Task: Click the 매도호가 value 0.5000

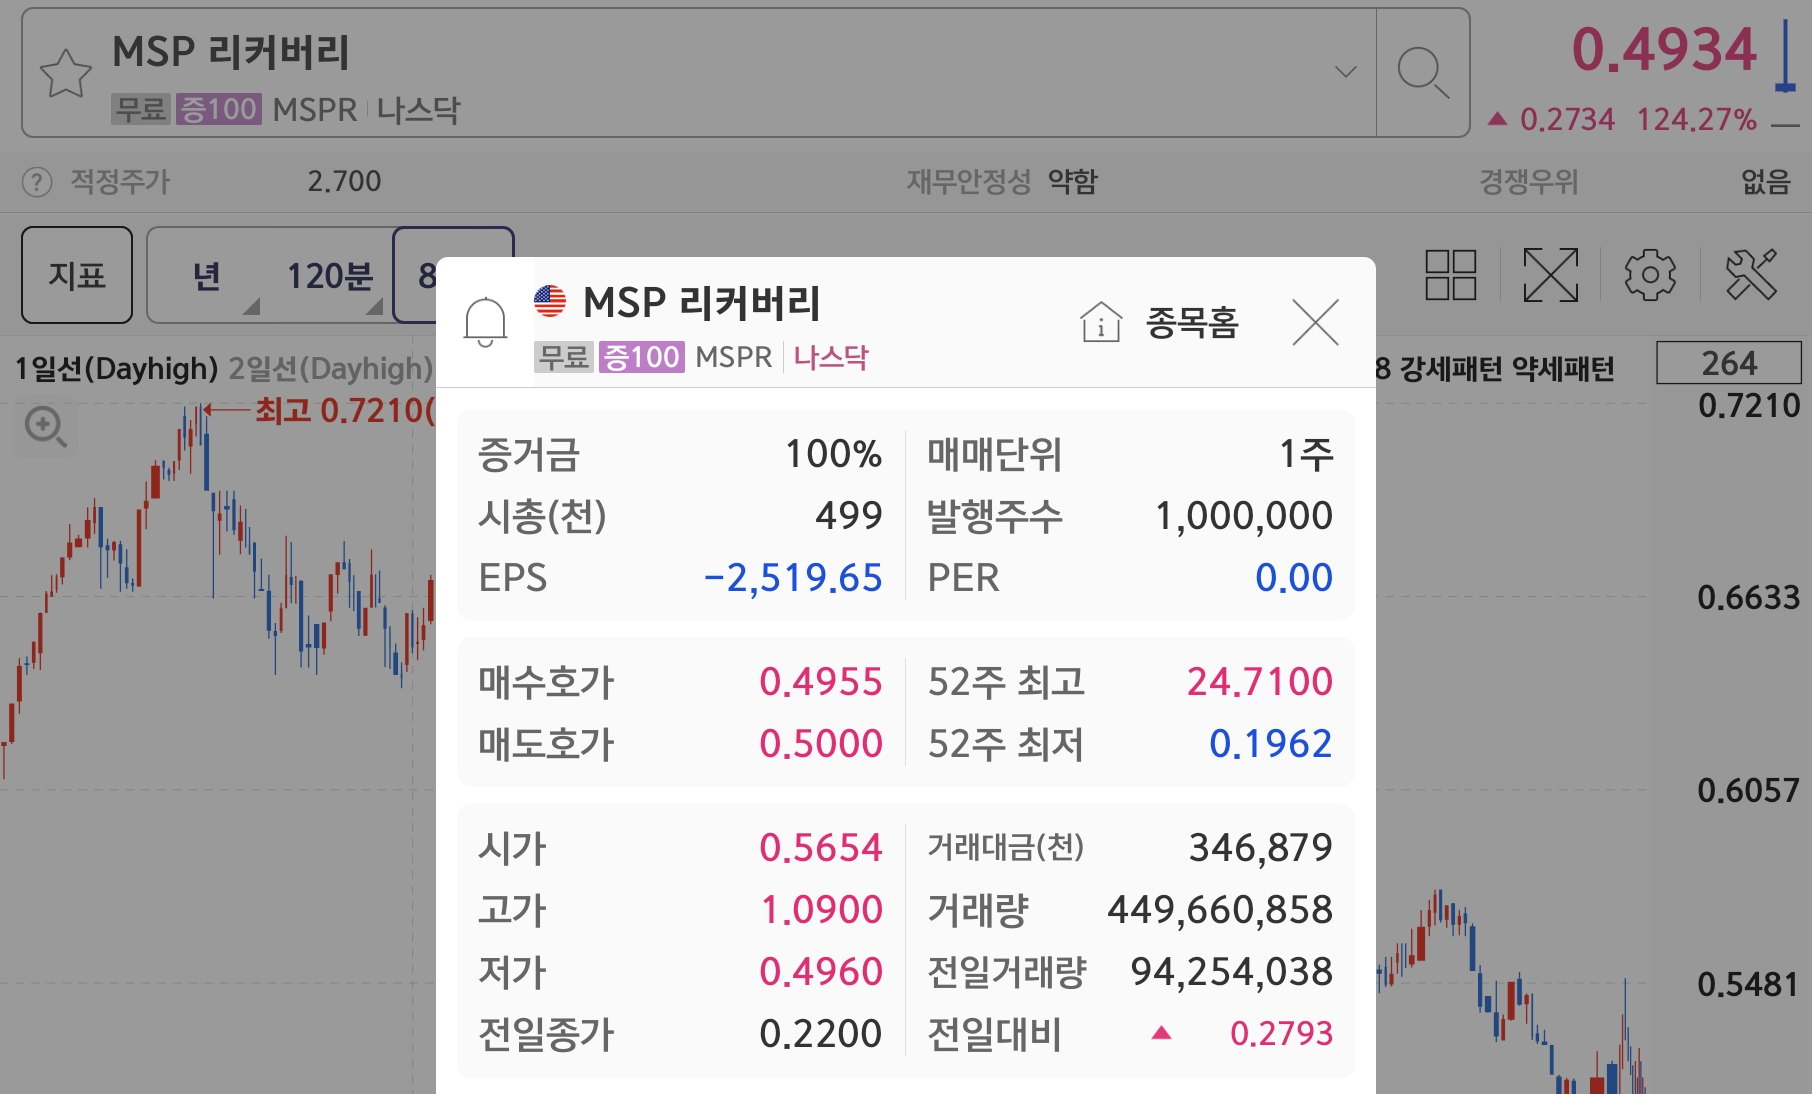Action: coord(821,744)
